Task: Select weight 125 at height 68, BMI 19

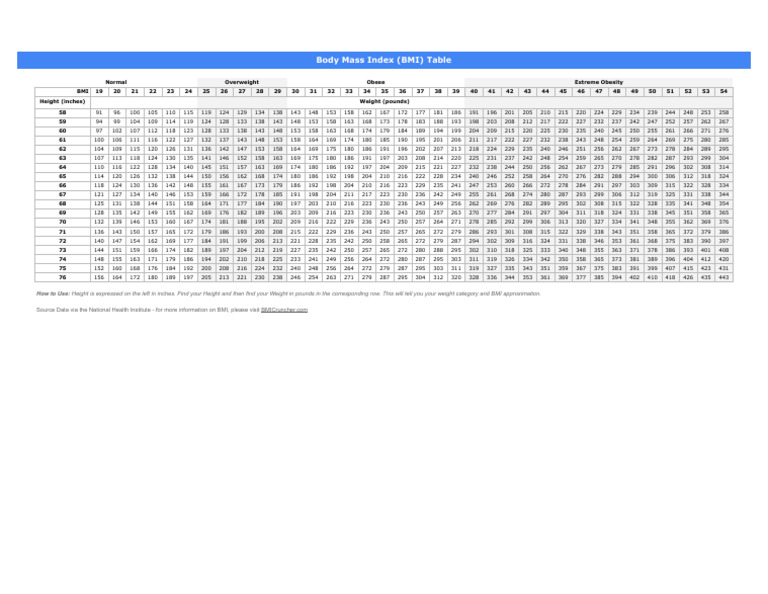Action: click(x=99, y=204)
